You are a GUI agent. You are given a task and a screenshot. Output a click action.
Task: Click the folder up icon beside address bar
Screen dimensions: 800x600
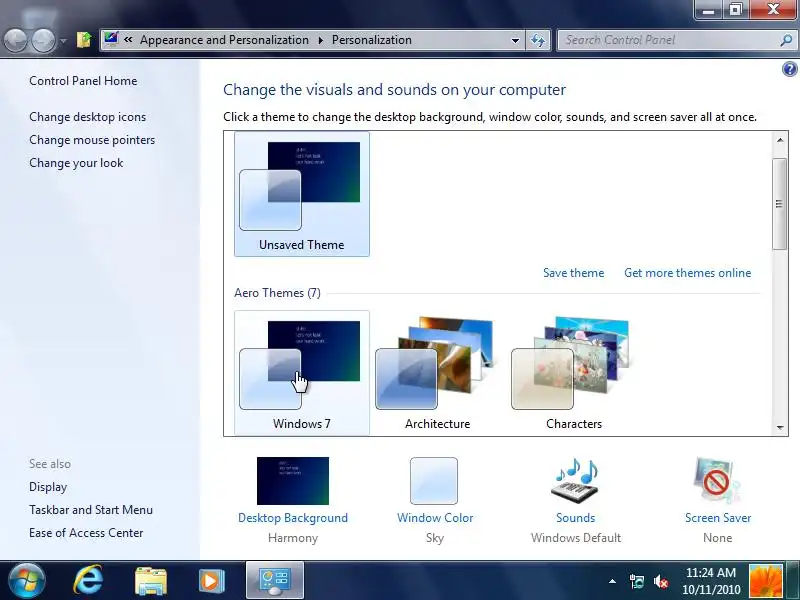coord(84,39)
